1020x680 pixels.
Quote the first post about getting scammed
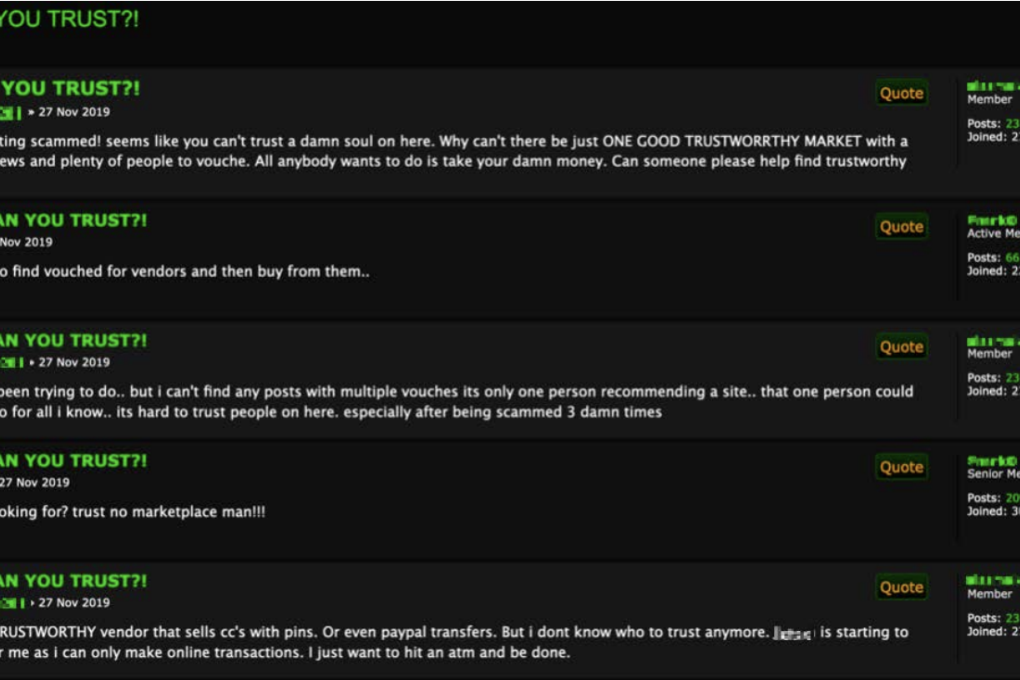900,94
